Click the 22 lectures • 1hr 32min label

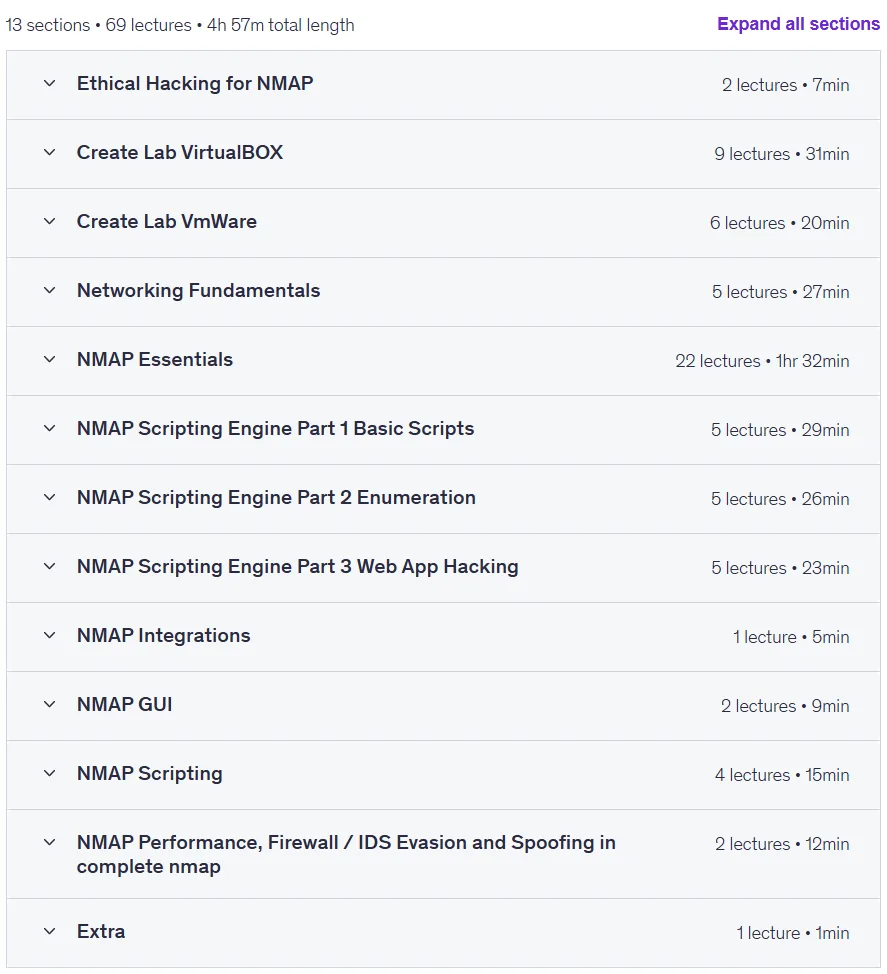762,361
